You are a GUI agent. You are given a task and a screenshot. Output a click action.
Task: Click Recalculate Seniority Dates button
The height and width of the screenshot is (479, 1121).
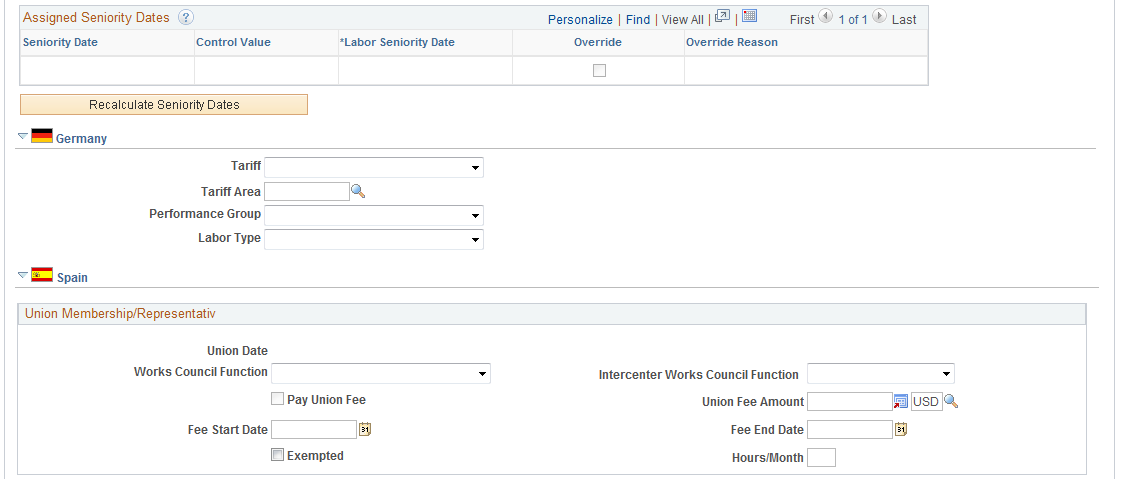click(x=164, y=104)
